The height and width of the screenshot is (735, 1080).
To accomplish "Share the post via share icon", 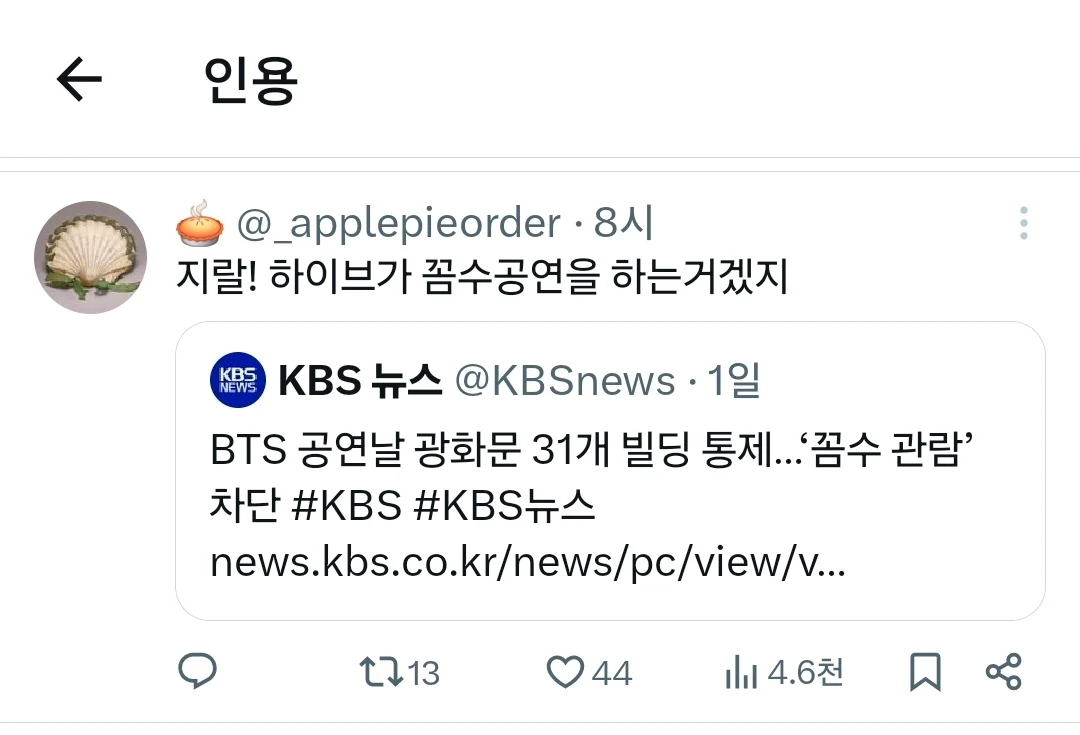I will (1004, 672).
